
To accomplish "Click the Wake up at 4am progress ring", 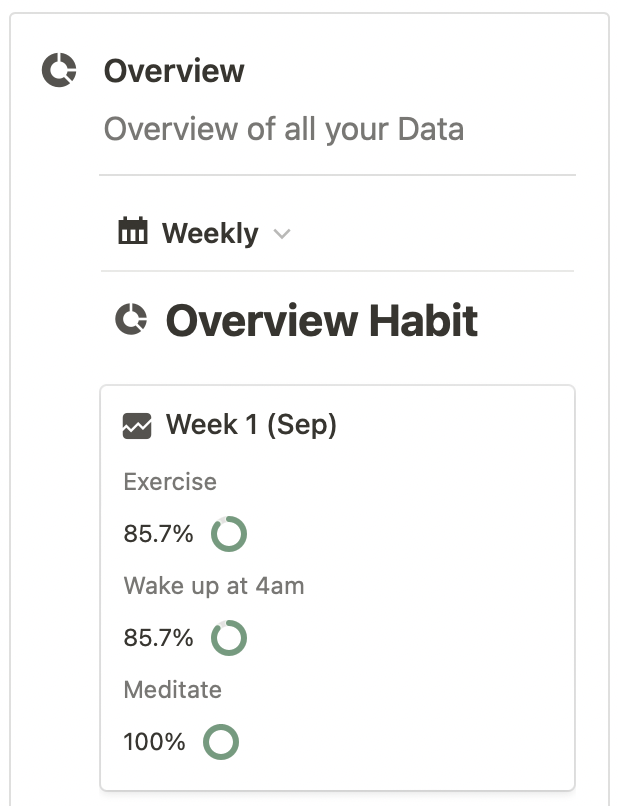I will 229,638.
